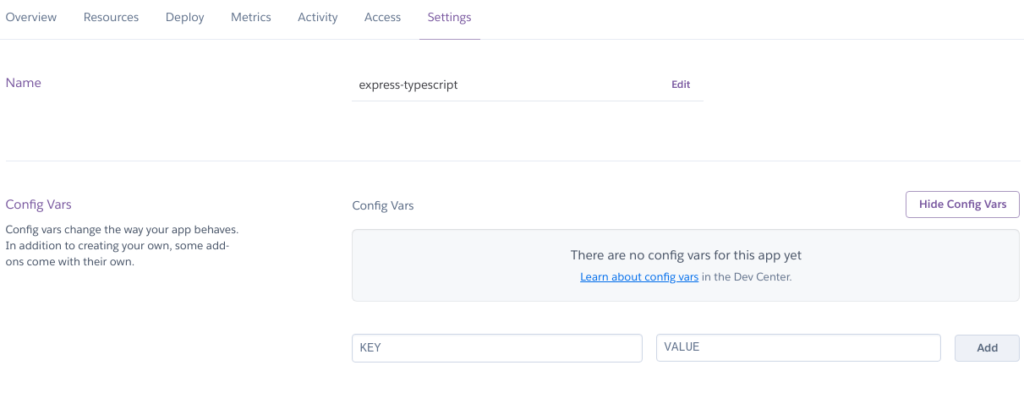View the Activity tab
The height and width of the screenshot is (409, 1024).
[317, 18]
